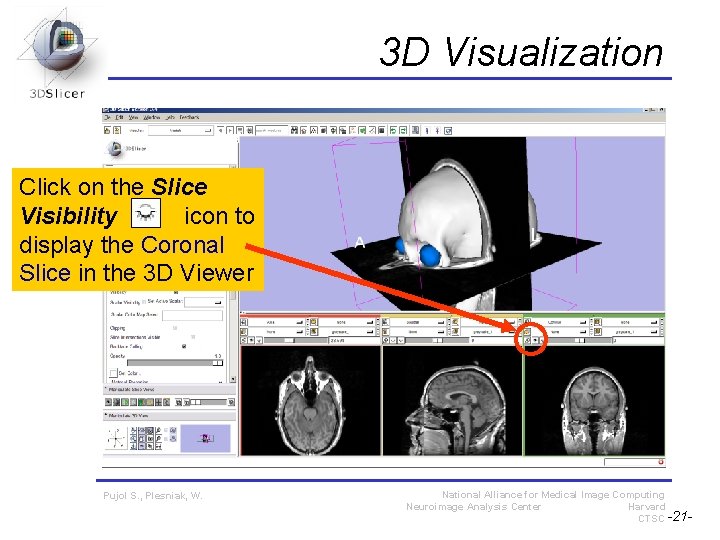Click the Coronal slice offset value field
Image resolution: width=720 pixels, height=540 pixels.
tap(637, 340)
